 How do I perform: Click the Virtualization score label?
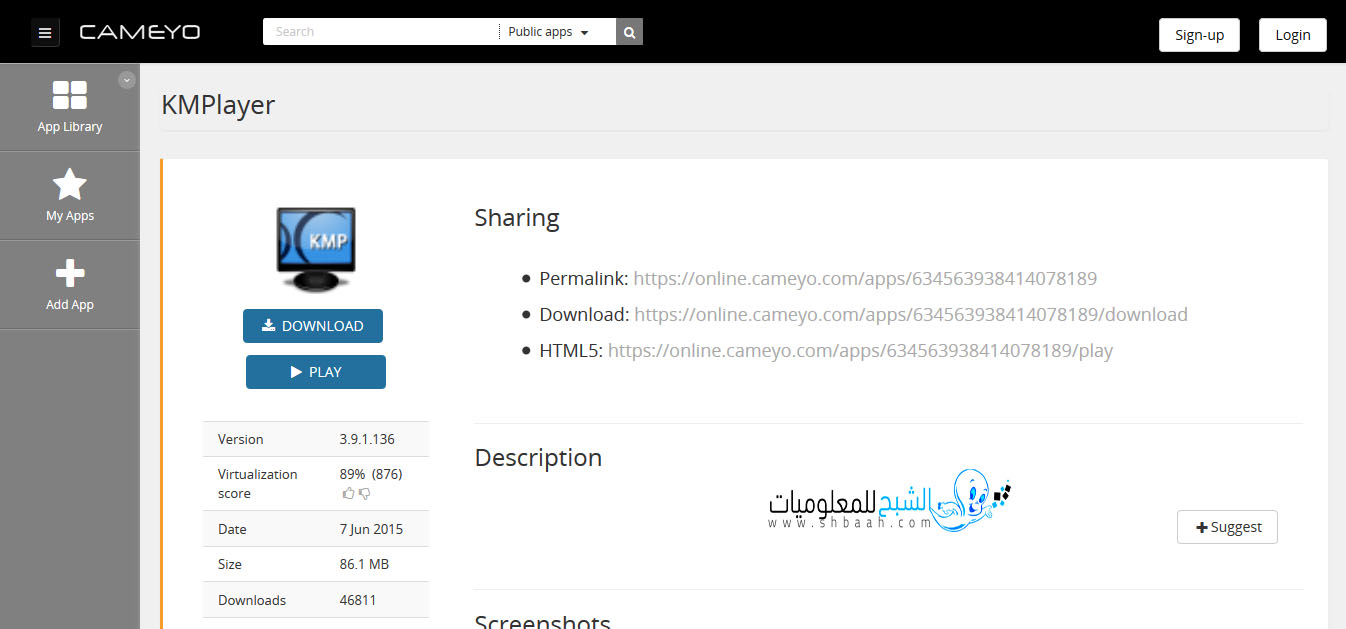tap(258, 484)
